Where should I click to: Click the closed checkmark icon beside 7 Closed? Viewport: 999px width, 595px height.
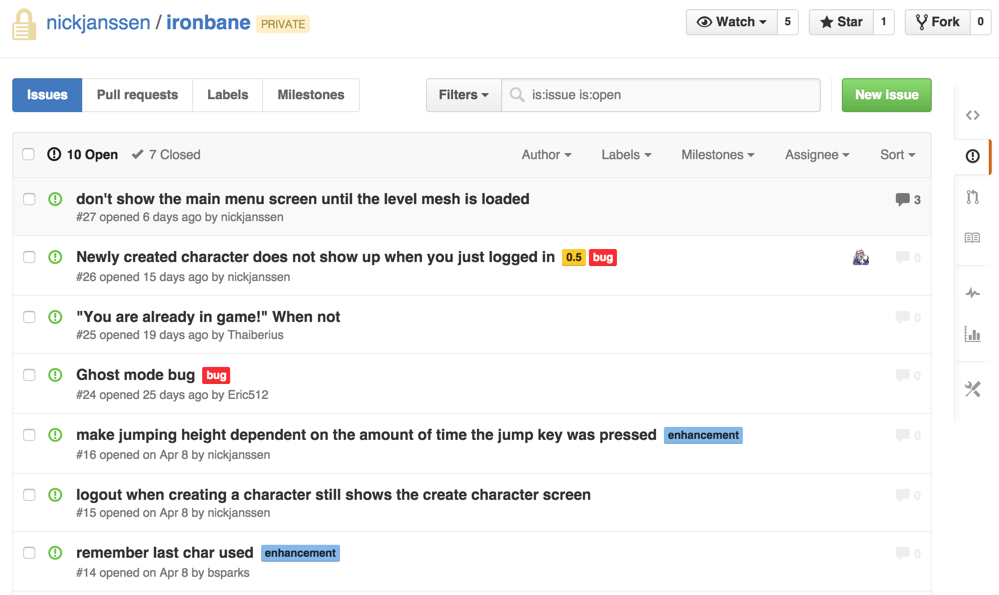[137, 154]
